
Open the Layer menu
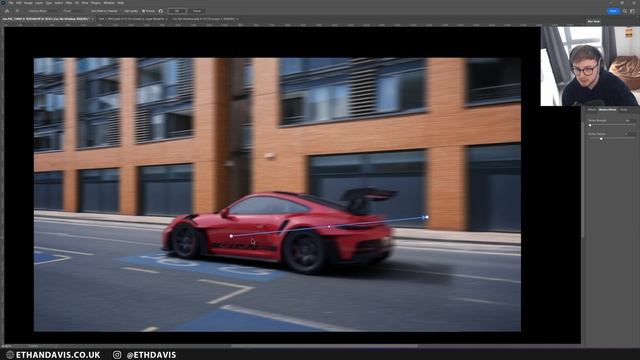tap(38, 3)
